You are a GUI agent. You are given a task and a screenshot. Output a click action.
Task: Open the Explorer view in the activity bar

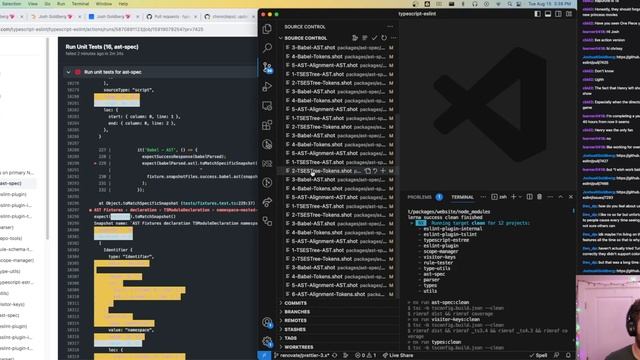(x=267, y=29)
